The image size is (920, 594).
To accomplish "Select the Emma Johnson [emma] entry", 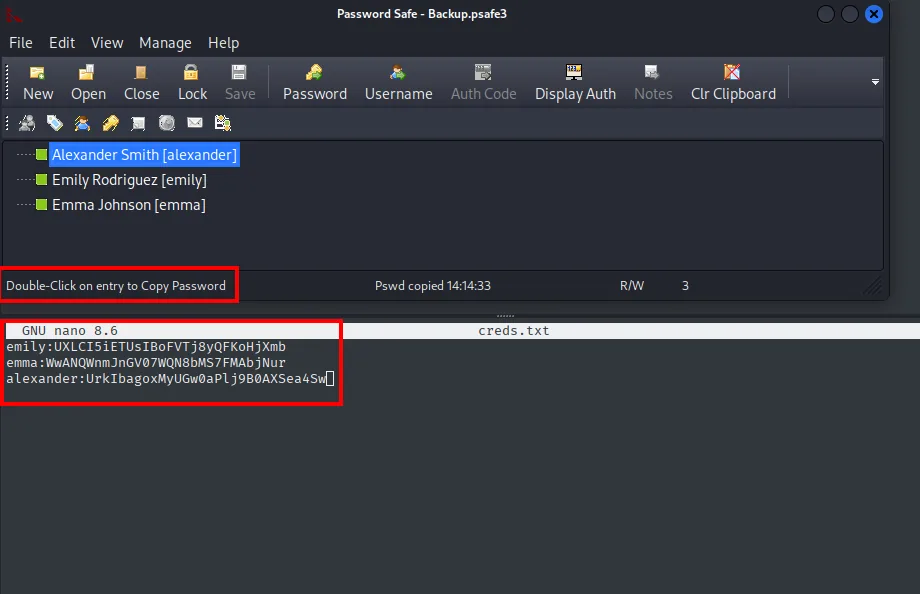I will click(x=128, y=205).
